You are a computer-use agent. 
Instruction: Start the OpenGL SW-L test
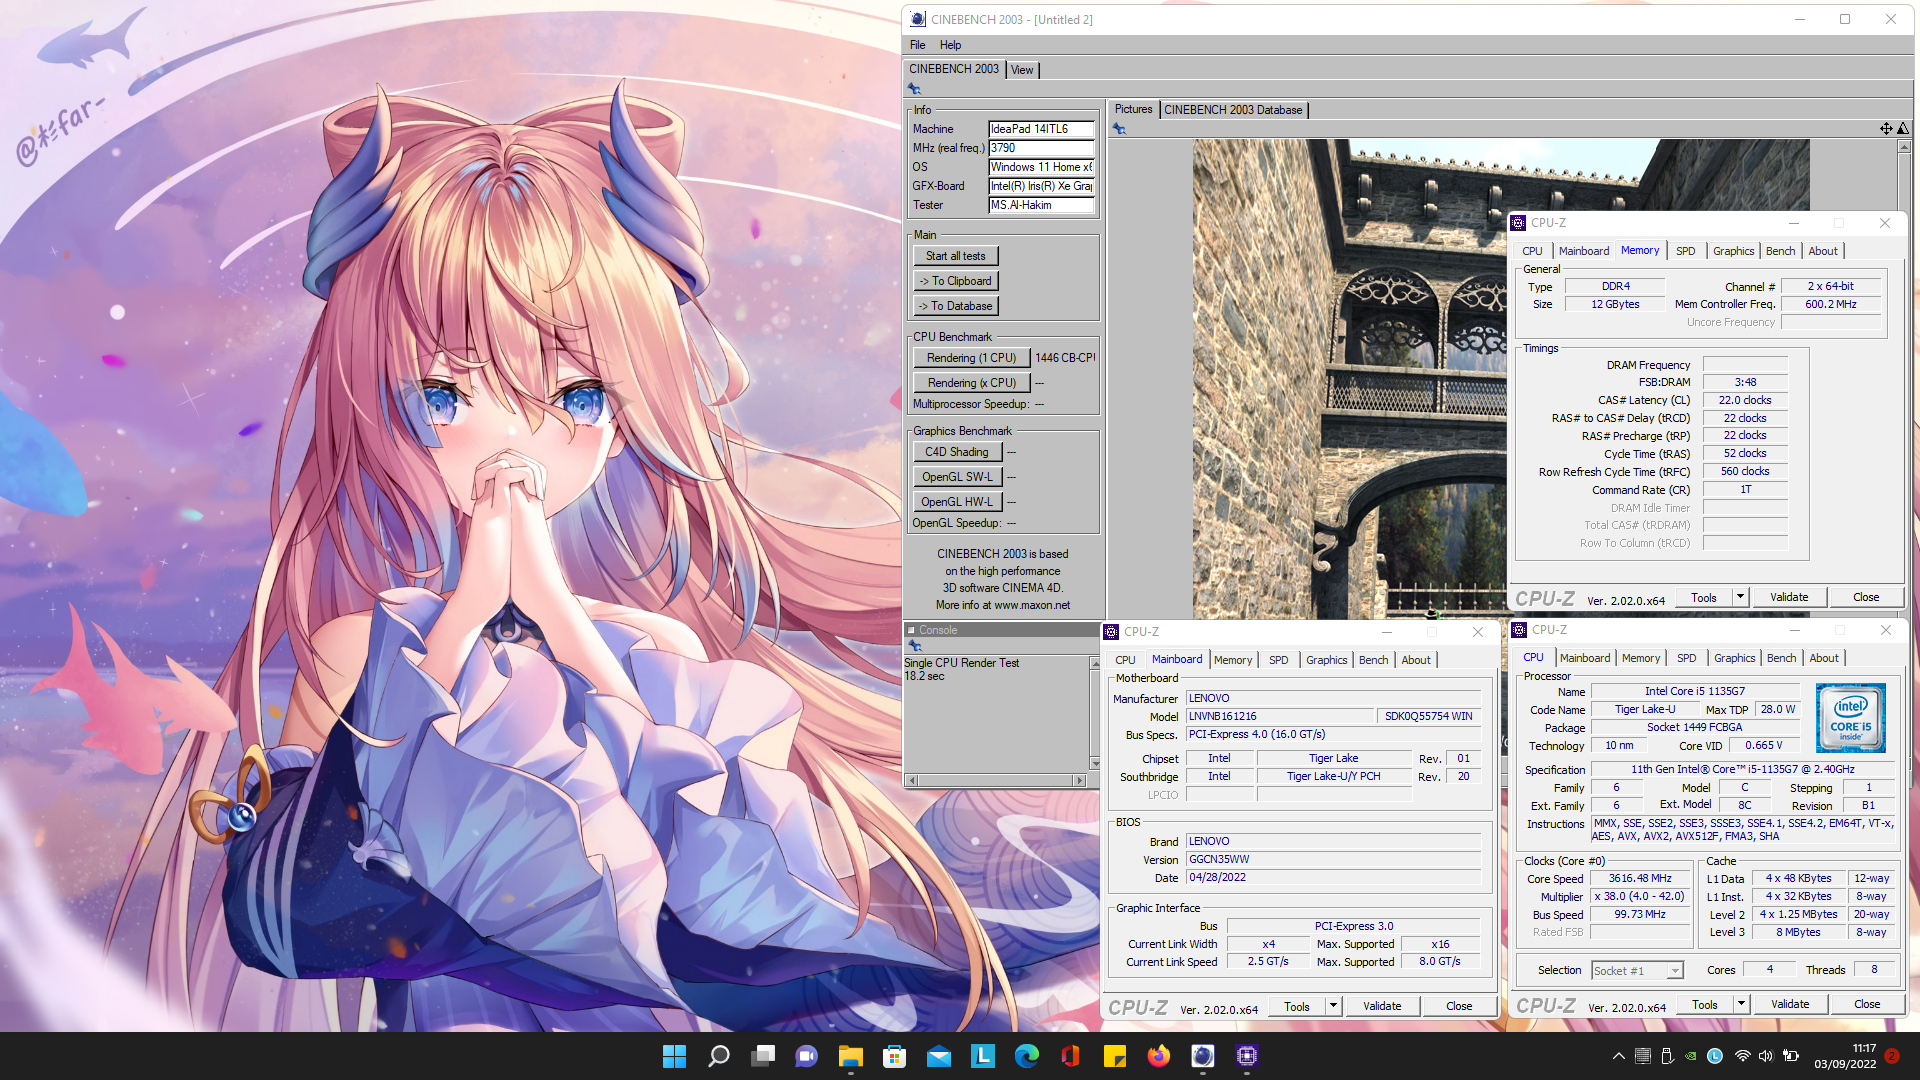956,477
